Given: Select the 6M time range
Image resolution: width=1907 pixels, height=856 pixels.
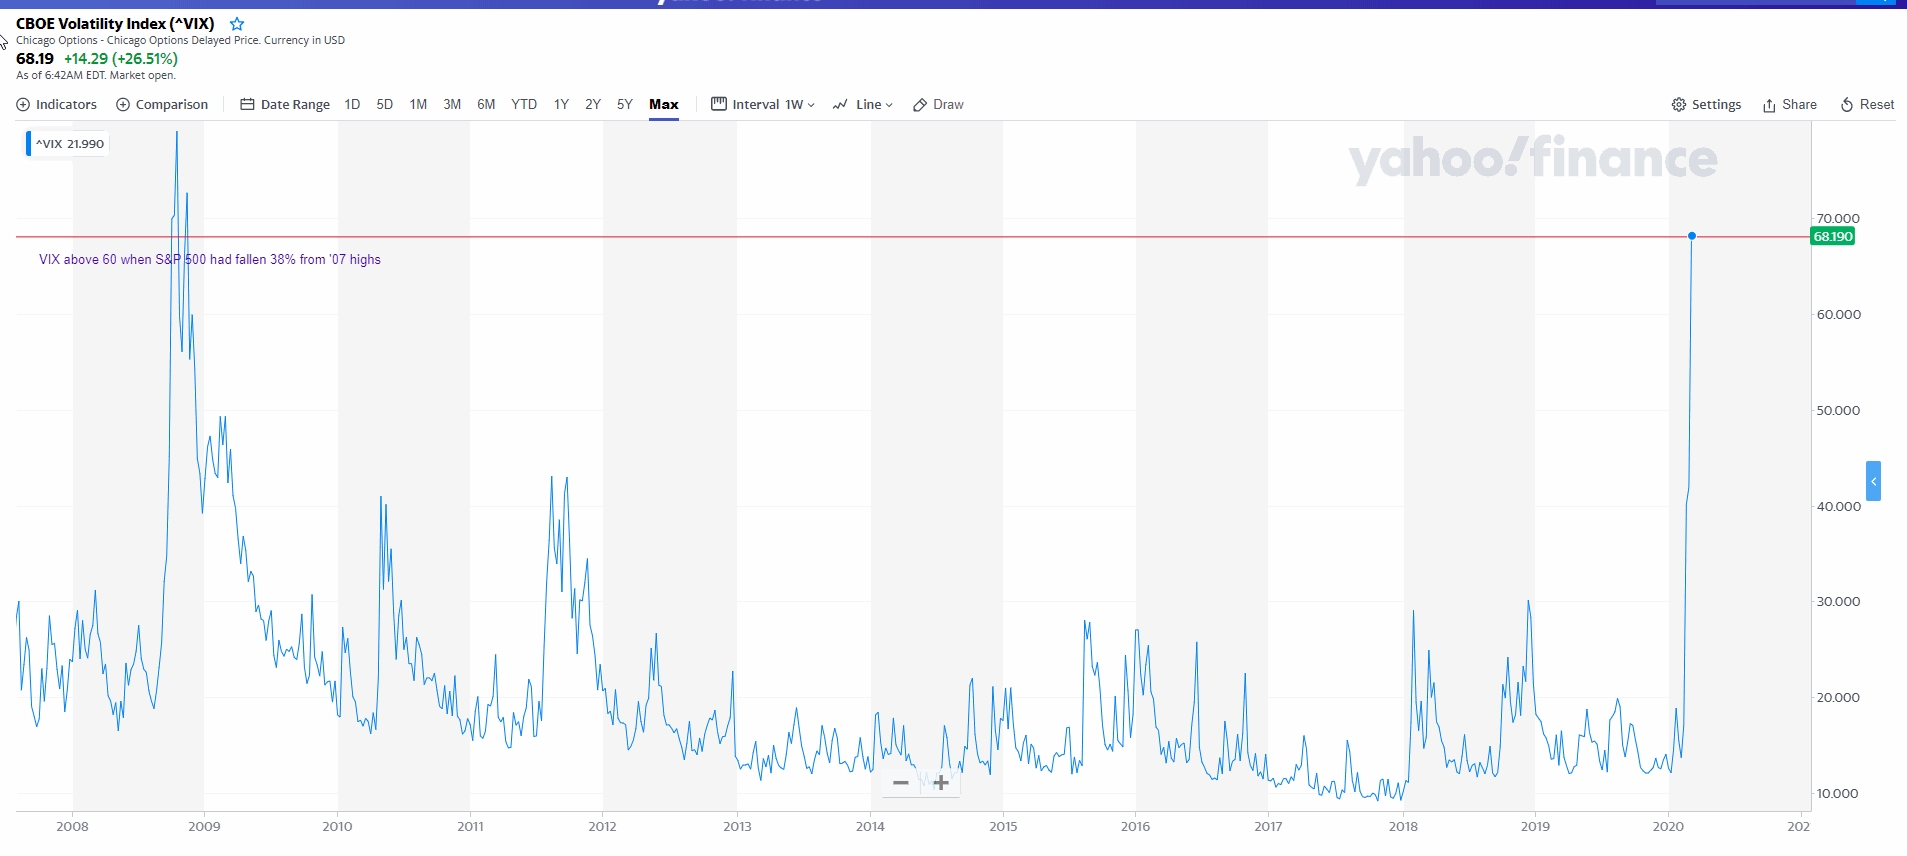Looking at the screenshot, I should [486, 105].
